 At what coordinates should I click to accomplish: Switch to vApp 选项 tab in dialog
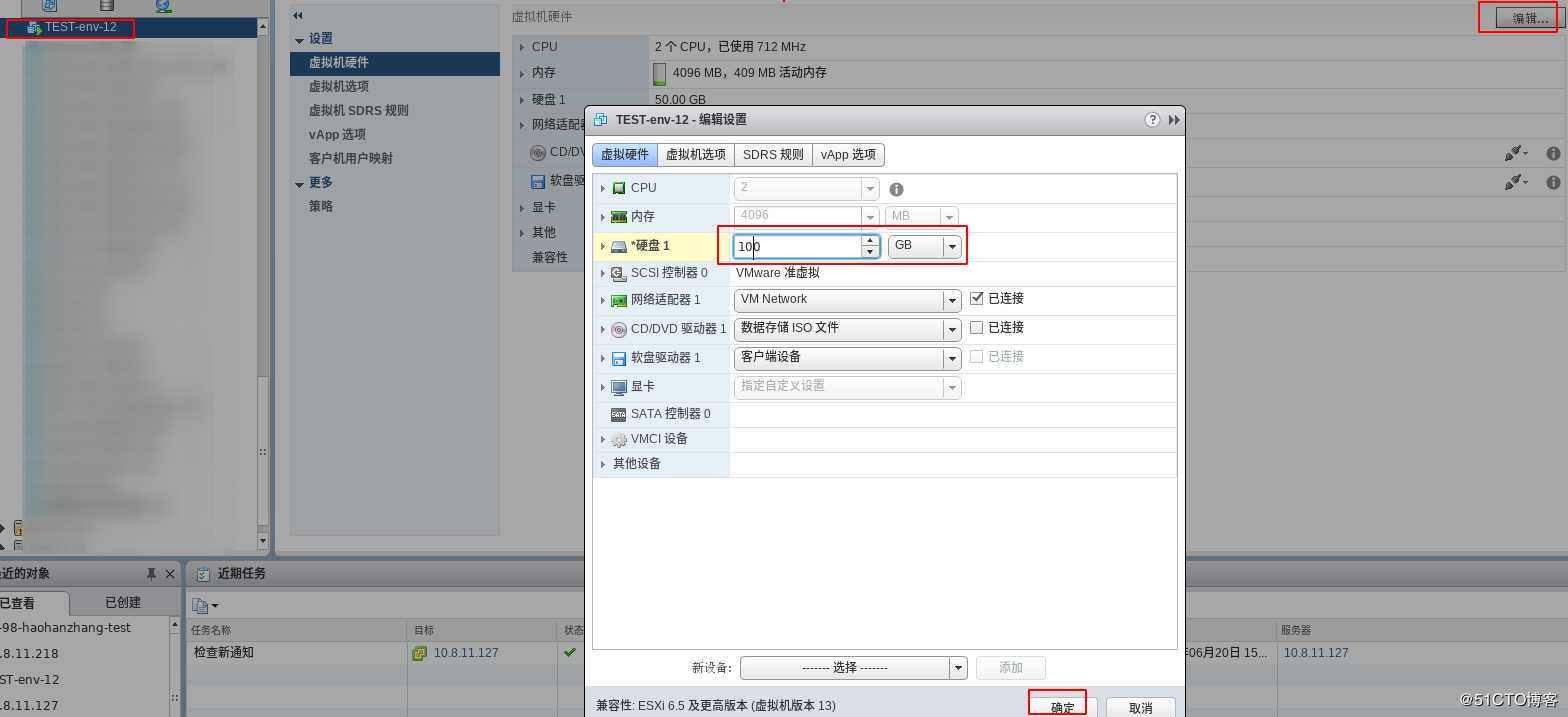click(848, 155)
